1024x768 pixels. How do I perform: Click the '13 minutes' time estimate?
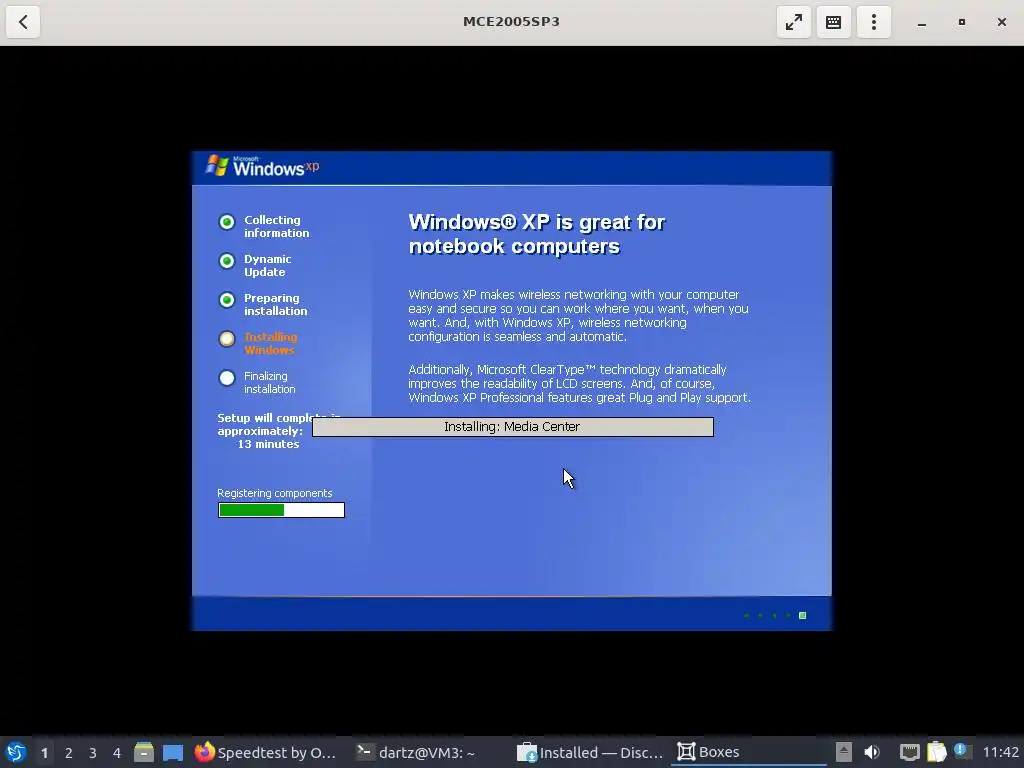point(268,444)
